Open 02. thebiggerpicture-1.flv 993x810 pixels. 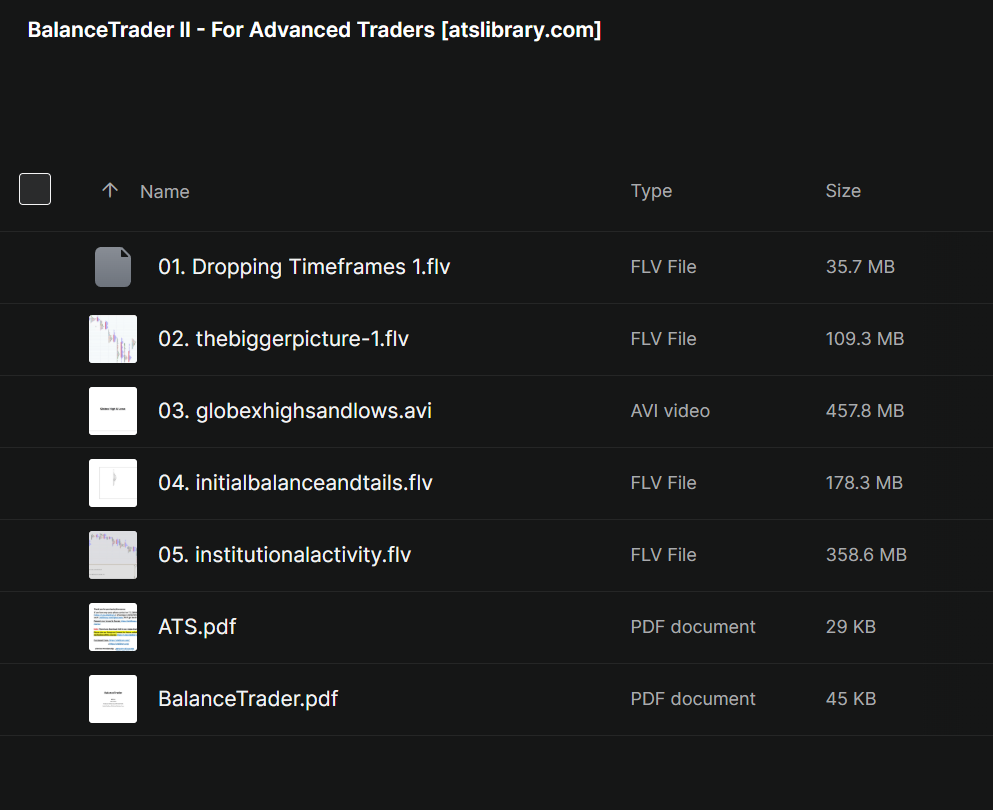tap(283, 339)
